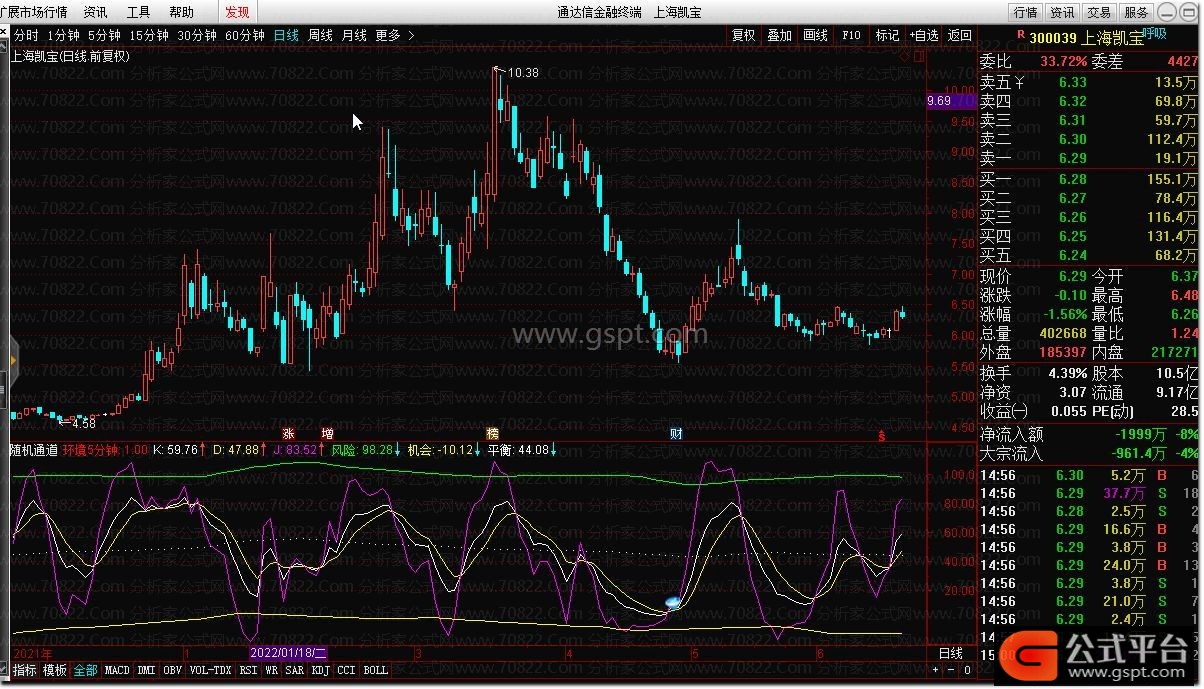Open the 帮助 menu
The height and width of the screenshot is (689, 1204).
point(182,12)
